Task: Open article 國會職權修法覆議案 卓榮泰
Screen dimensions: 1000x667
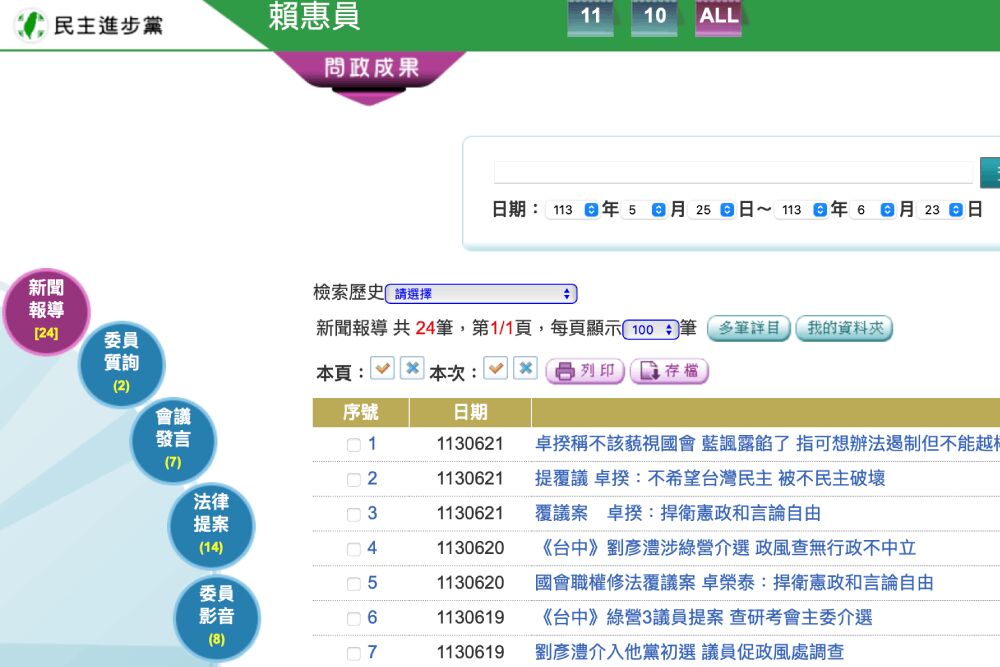Action: click(734, 582)
